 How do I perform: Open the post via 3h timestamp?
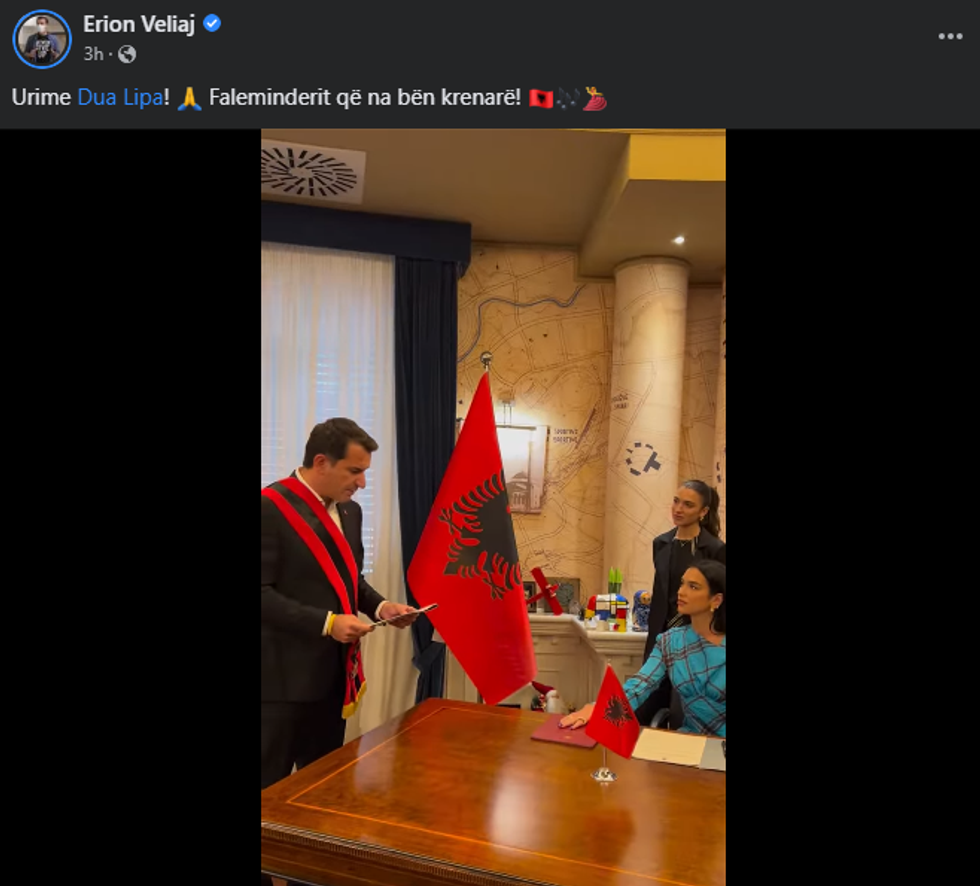(x=93, y=54)
